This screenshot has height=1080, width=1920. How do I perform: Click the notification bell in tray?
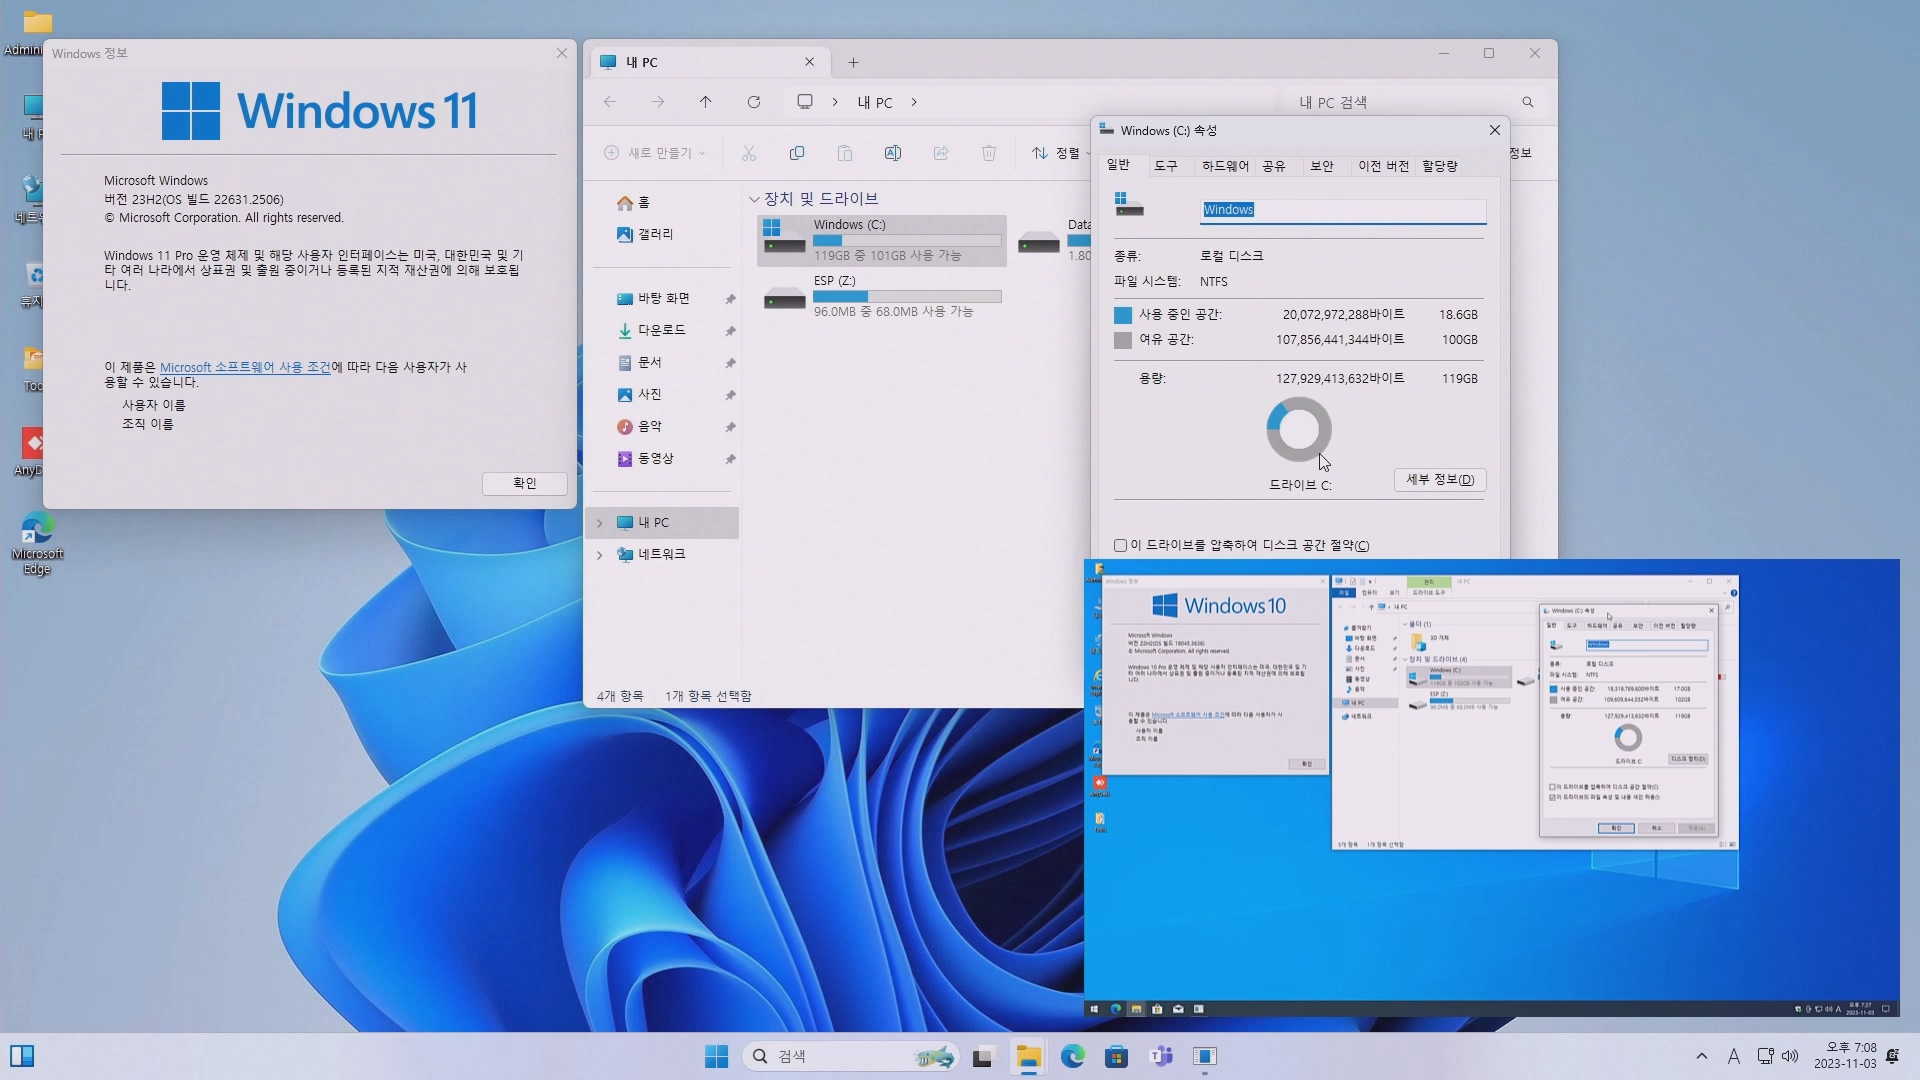[1892, 1056]
